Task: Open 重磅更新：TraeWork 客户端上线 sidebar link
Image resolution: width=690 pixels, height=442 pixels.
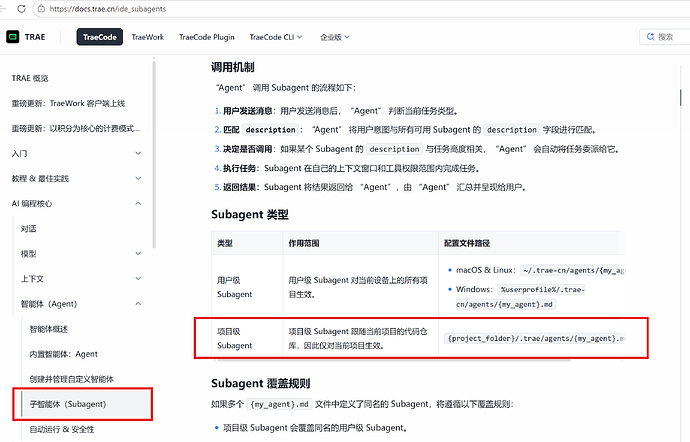Action: click(x=68, y=103)
